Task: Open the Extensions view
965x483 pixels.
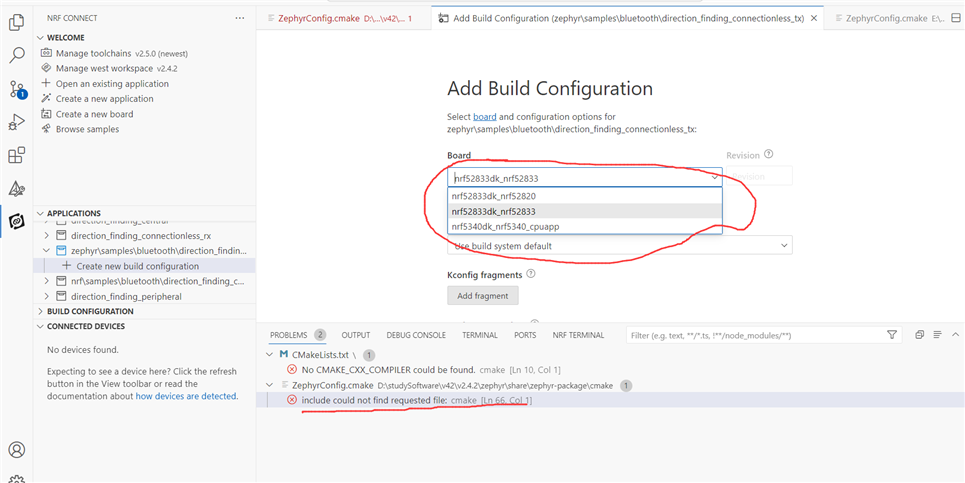Action: 17,156
